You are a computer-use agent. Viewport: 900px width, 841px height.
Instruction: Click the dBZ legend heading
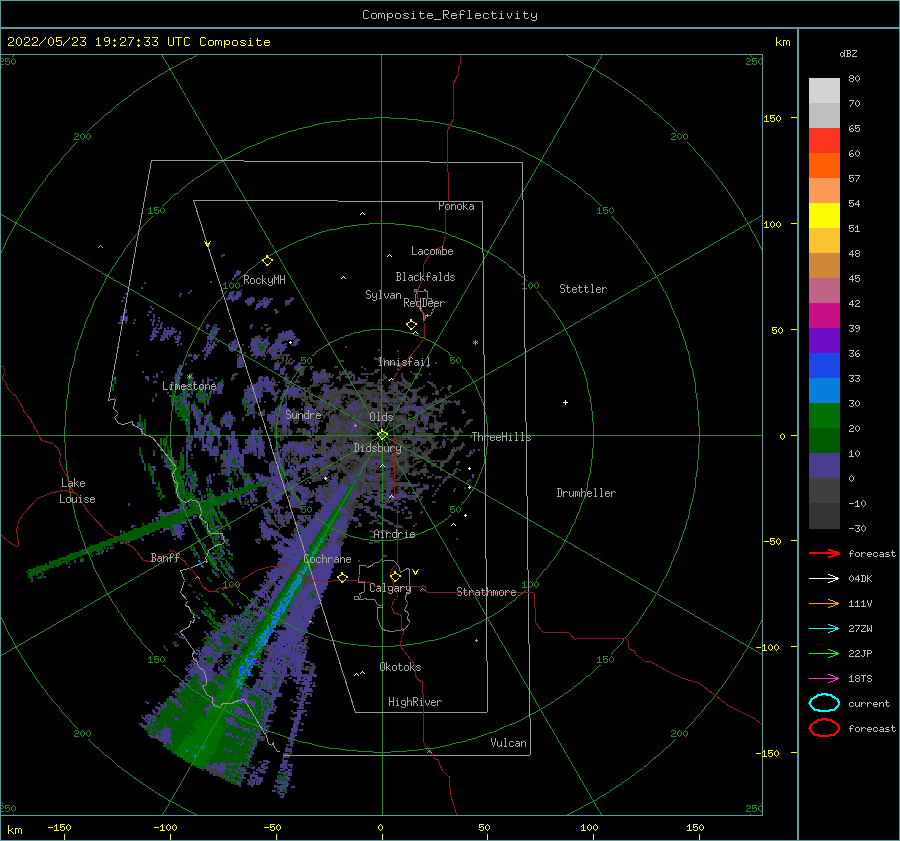click(x=848, y=53)
